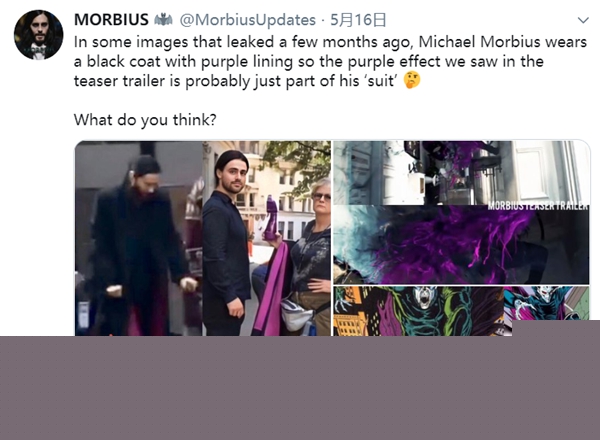Open the photo of the man standing beside the woman
The image size is (600, 440).
(267, 238)
